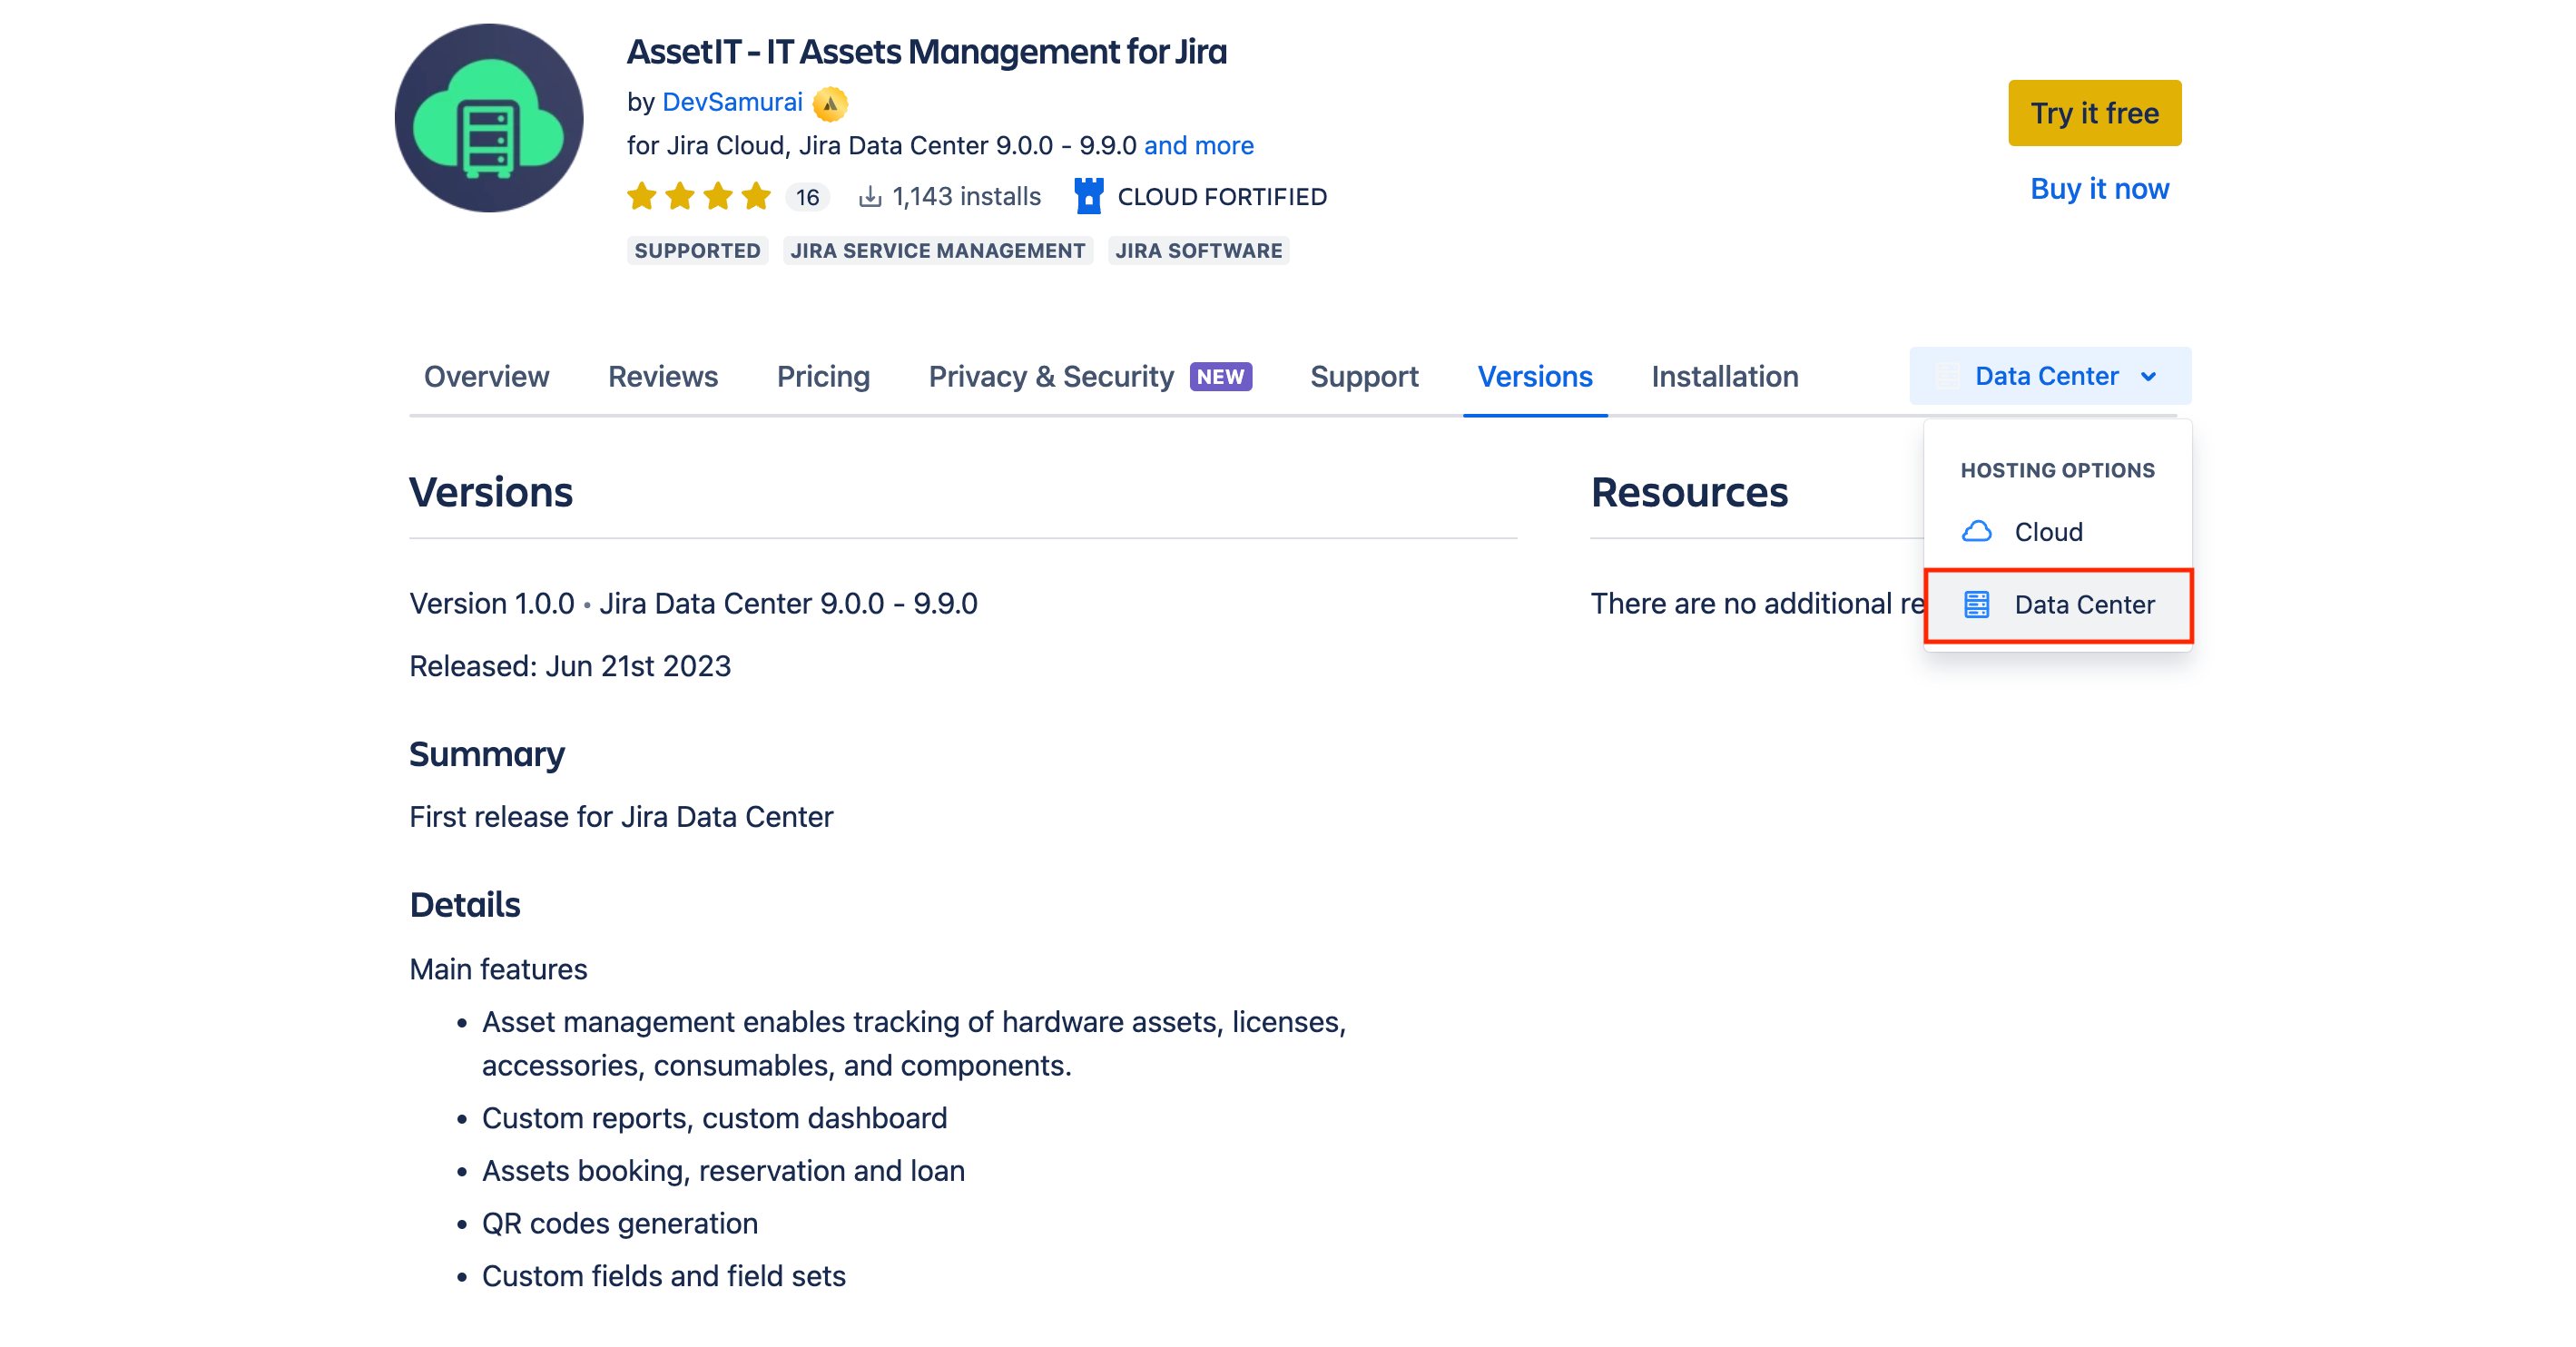Open the Pricing tab
The image size is (2576, 1347).
[823, 376]
